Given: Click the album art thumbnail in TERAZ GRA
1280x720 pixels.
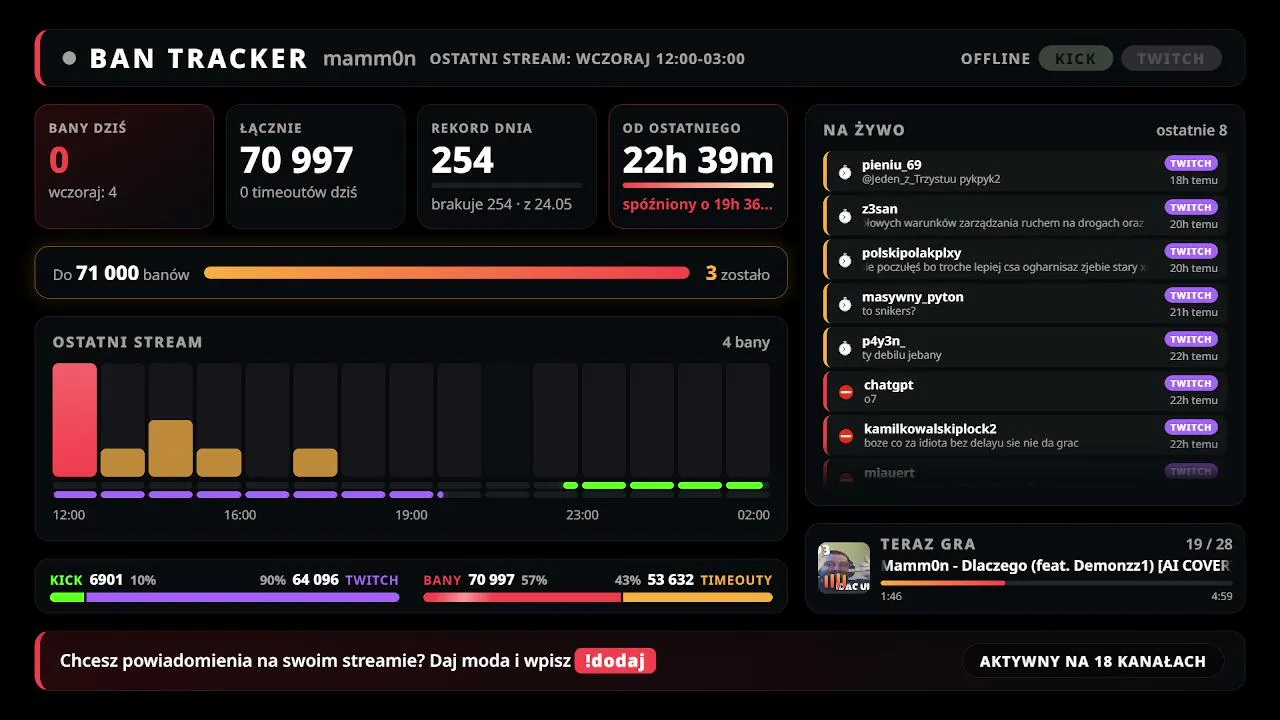Looking at the screenshot, I should coord(844,568).
